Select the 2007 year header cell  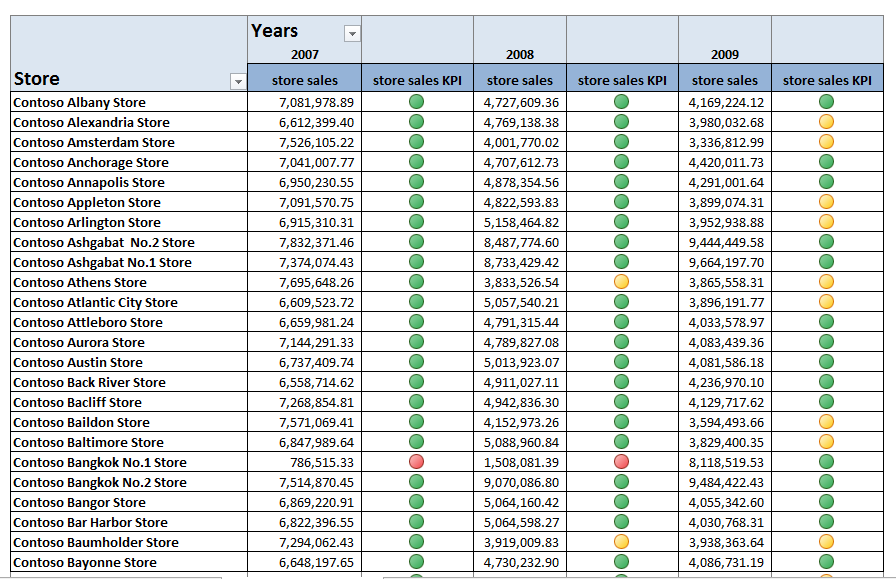pyautogui.click(x=305, y=55)
